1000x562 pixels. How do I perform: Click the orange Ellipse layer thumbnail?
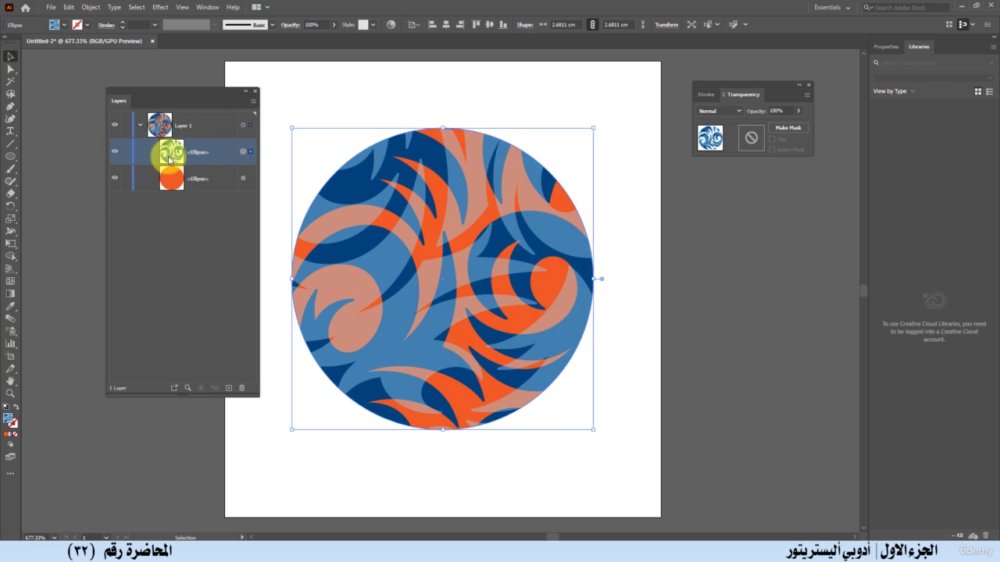172,179
